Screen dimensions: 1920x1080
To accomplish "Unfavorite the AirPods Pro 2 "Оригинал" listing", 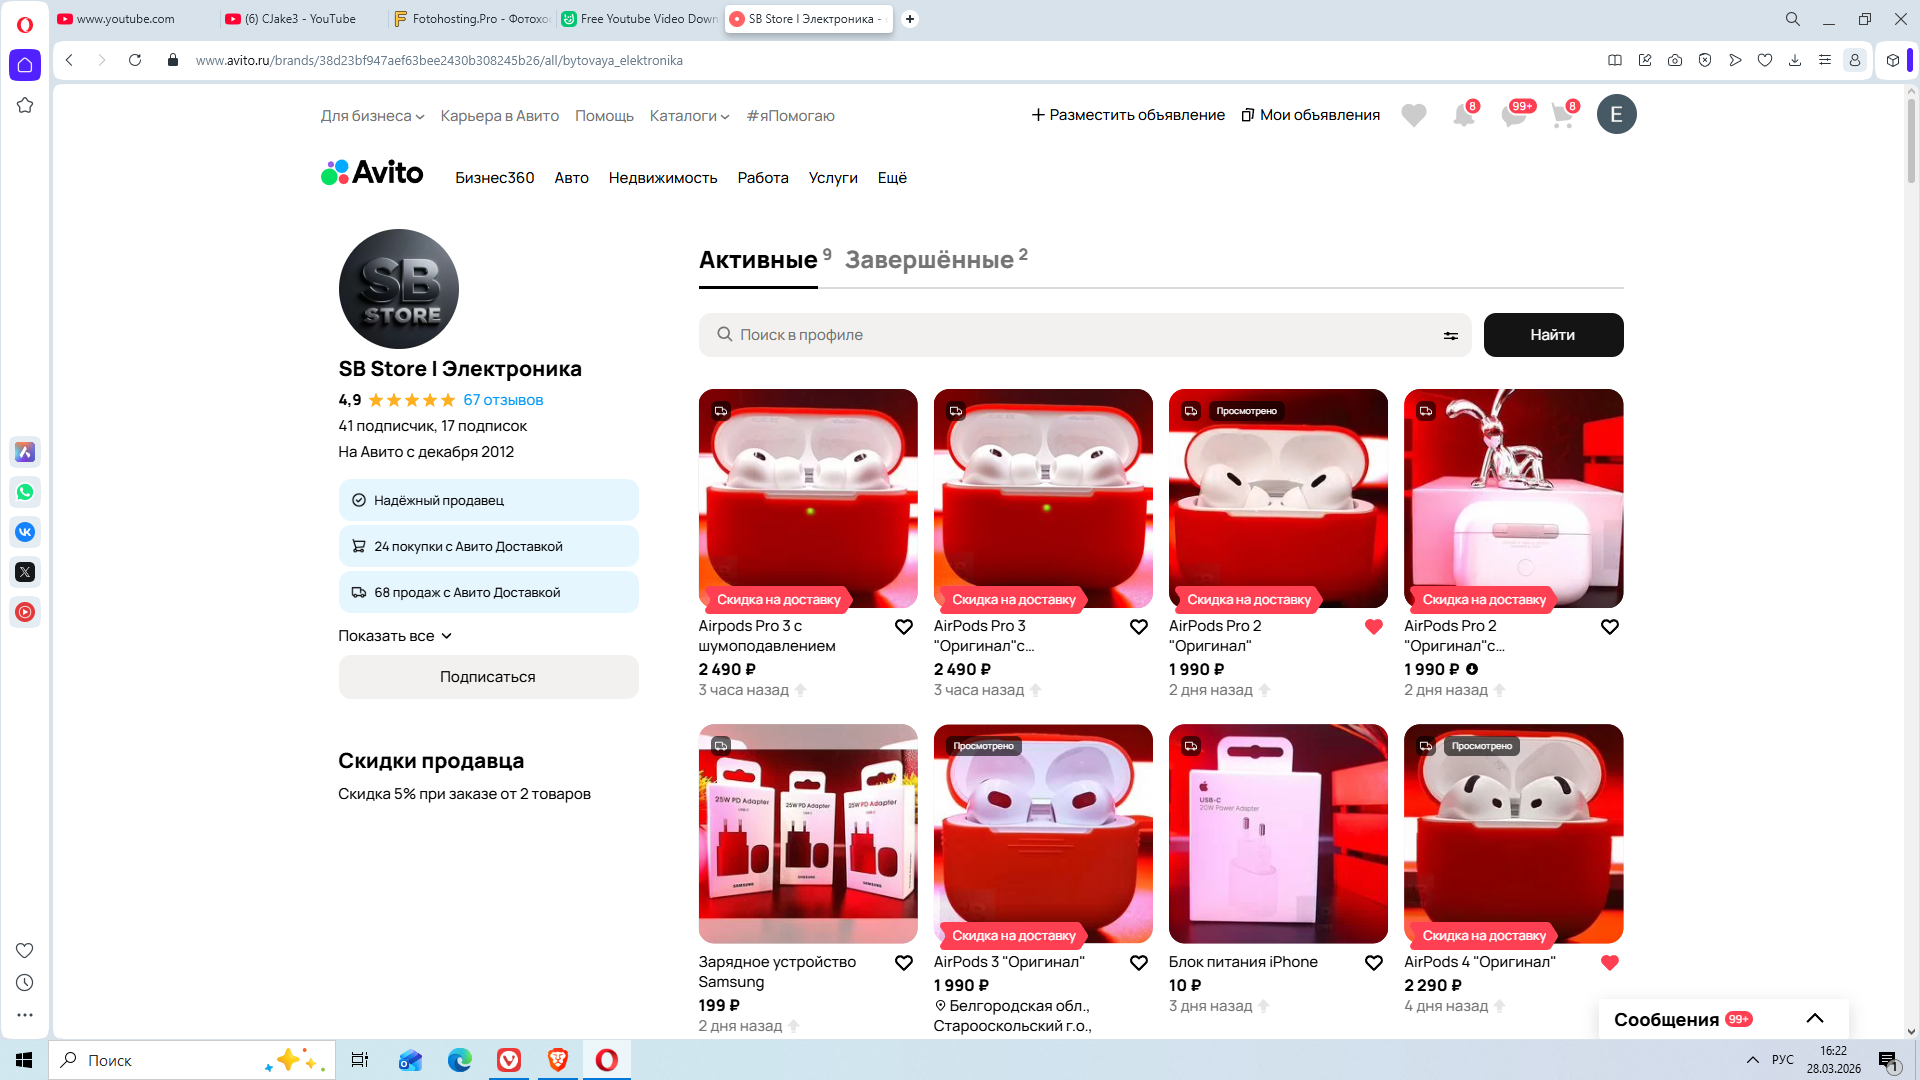I will point(1373,627).
